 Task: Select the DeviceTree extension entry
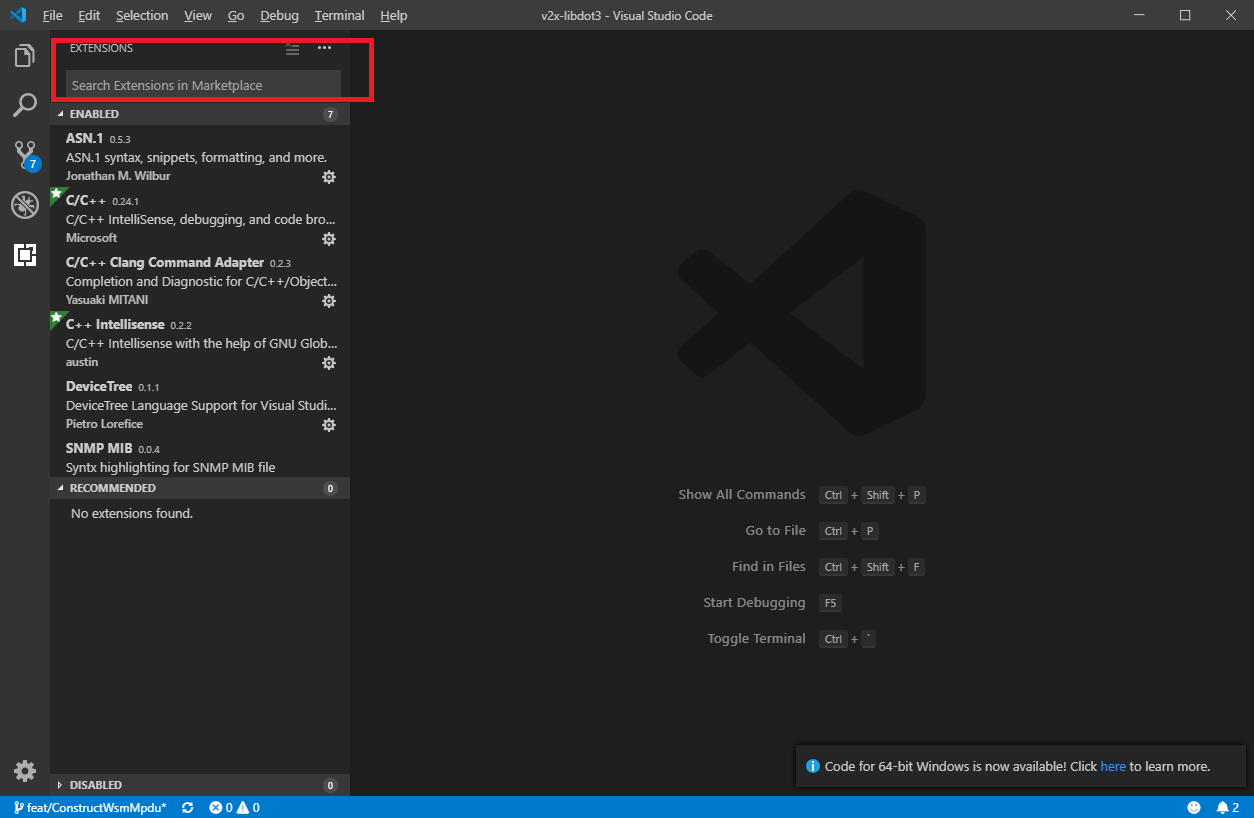click(200, 404)
